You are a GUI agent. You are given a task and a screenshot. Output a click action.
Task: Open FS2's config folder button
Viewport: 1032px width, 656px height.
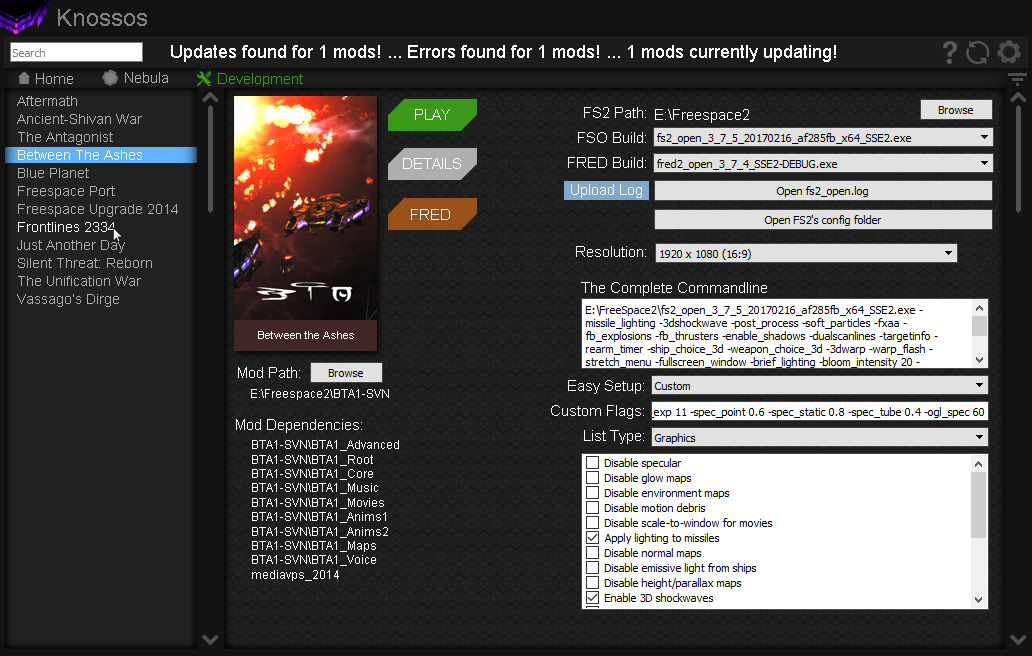(823, 220)
